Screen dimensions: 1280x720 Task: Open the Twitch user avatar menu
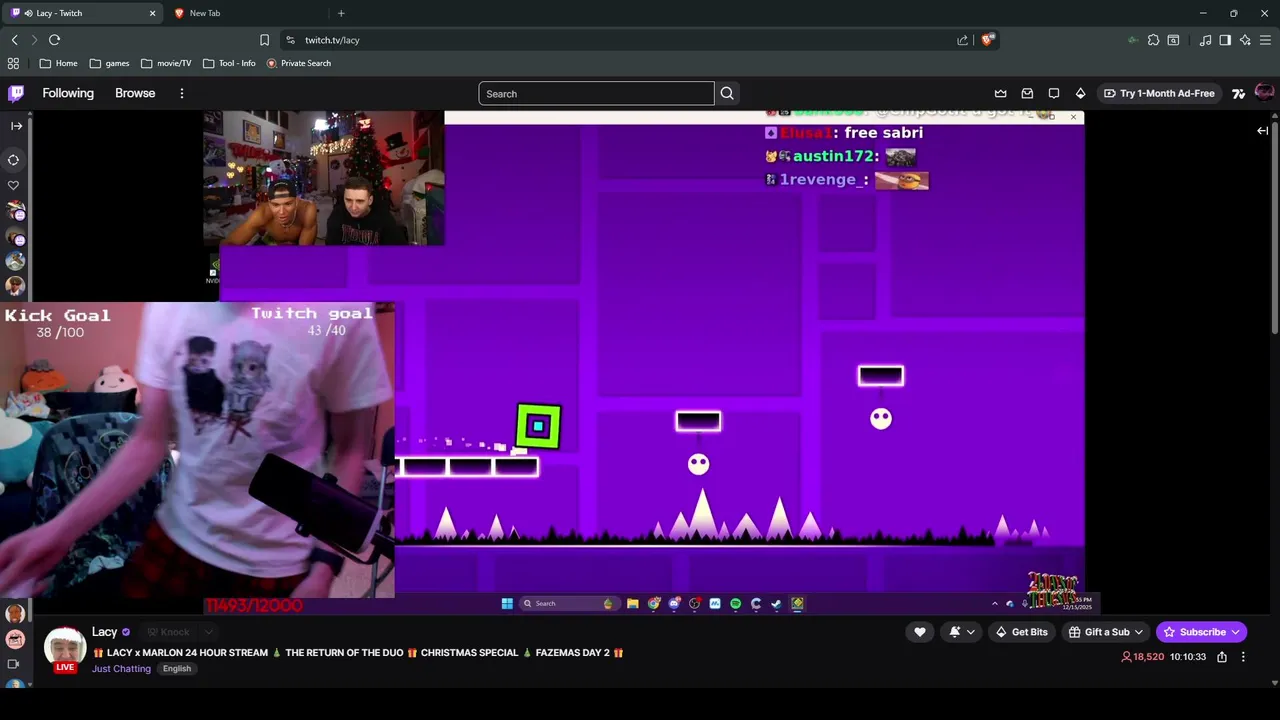click(x=1264, y=93)
